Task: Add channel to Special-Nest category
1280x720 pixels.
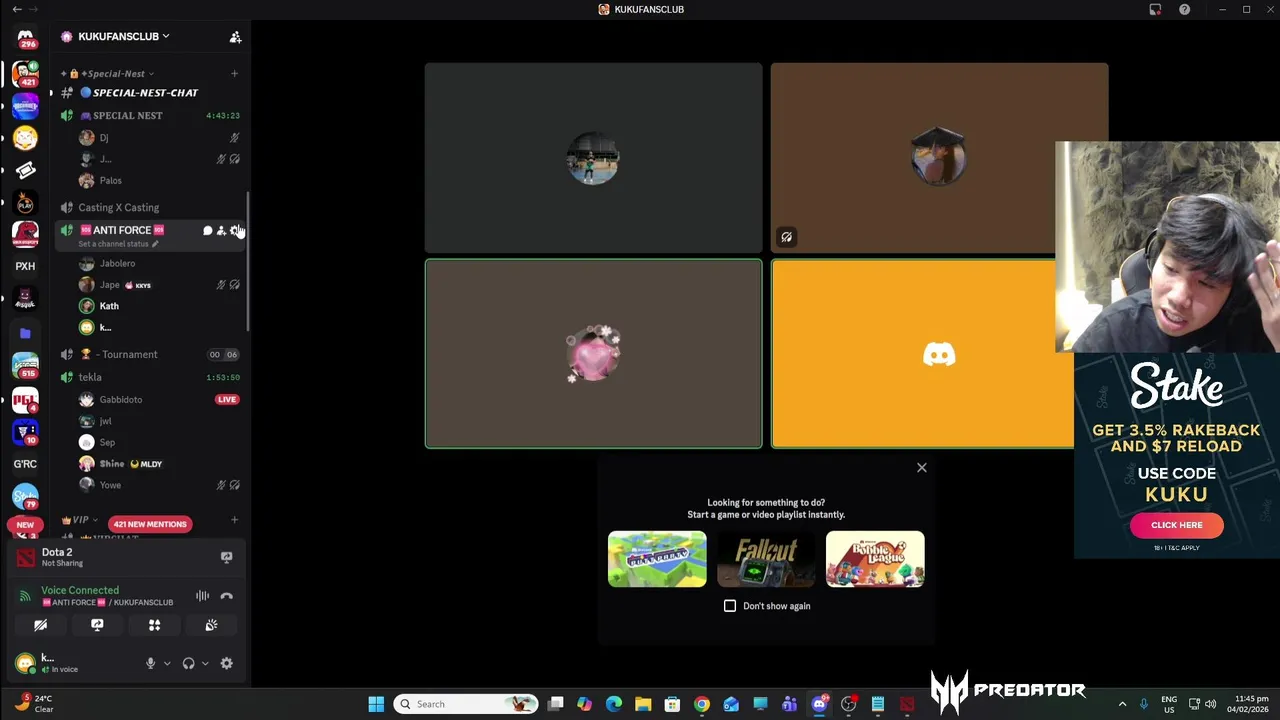Action: [234, 73]
